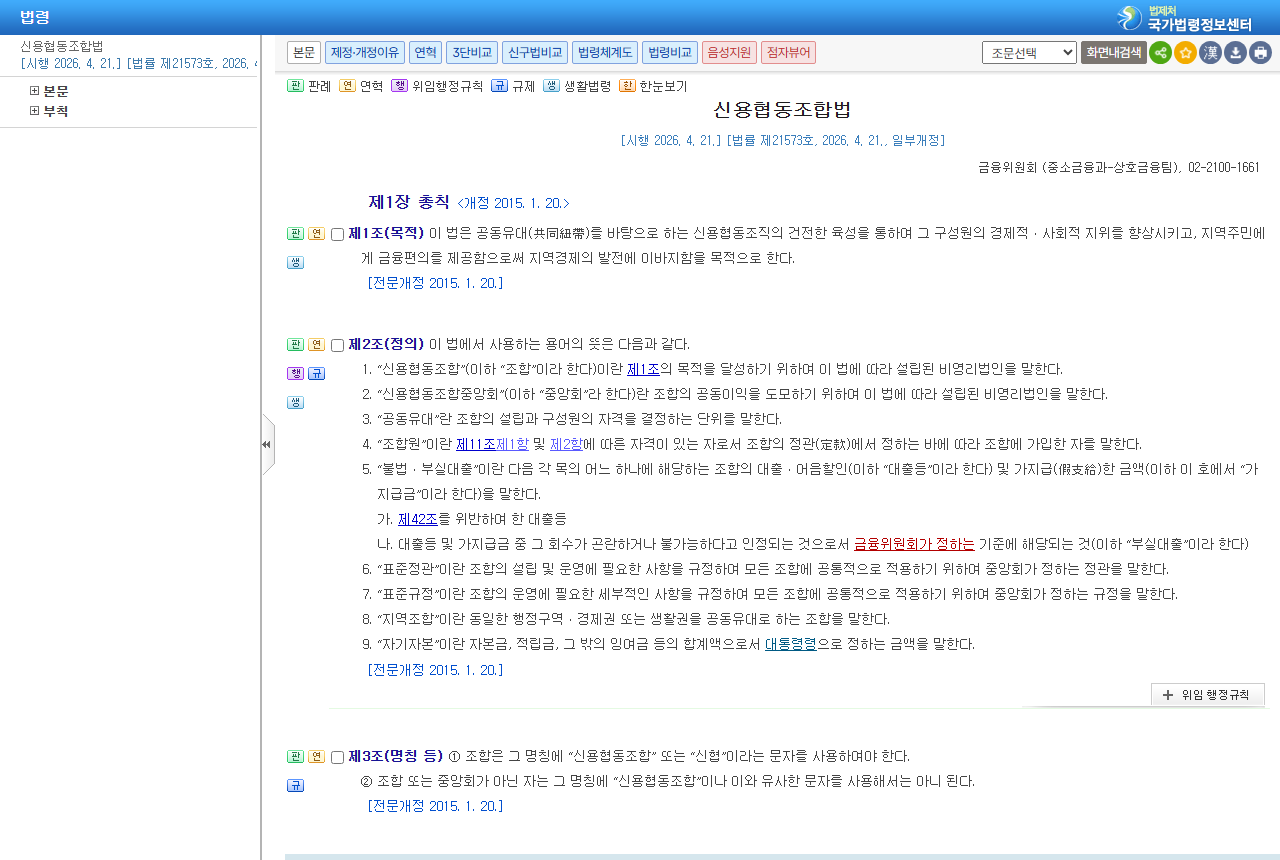Download the law using the download icon

(1235, 53)
